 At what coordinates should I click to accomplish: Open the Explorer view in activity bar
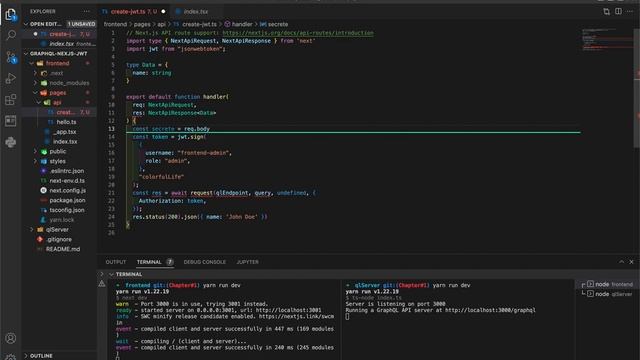pos(11,15)
